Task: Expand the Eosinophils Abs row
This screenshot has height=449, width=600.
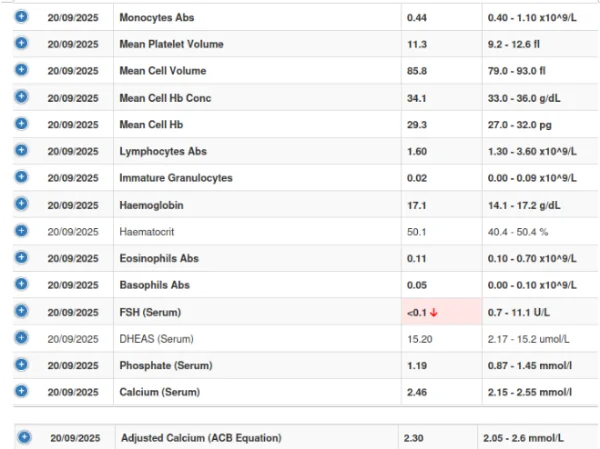Action: [x=22, y=257]
